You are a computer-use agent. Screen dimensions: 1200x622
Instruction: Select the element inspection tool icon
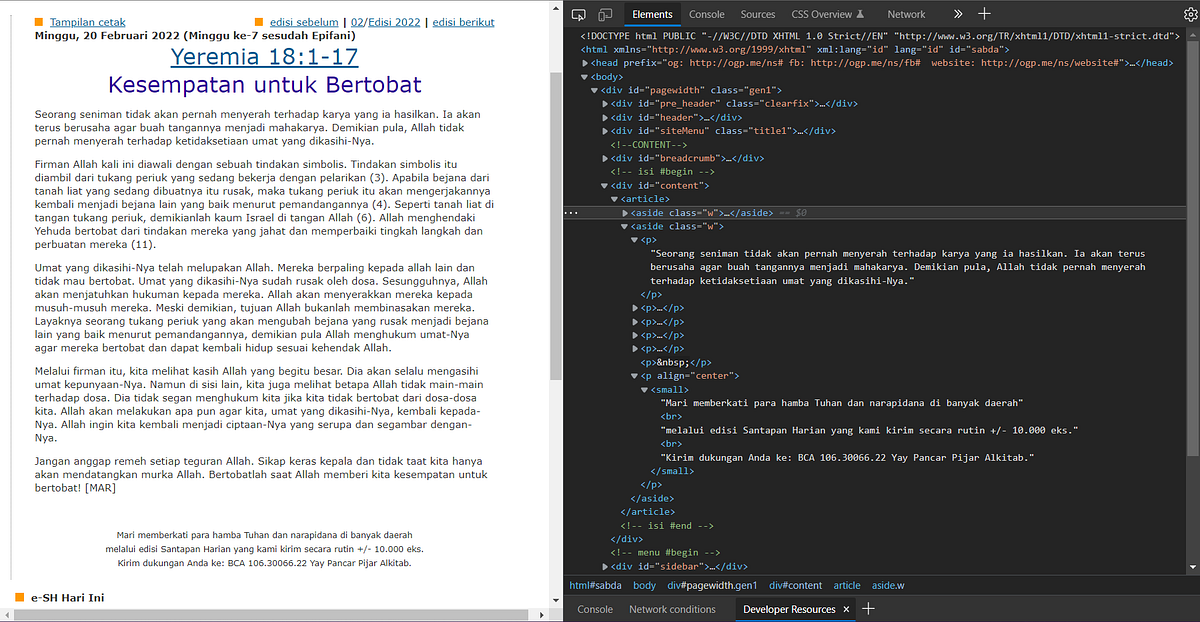(577, 14)
